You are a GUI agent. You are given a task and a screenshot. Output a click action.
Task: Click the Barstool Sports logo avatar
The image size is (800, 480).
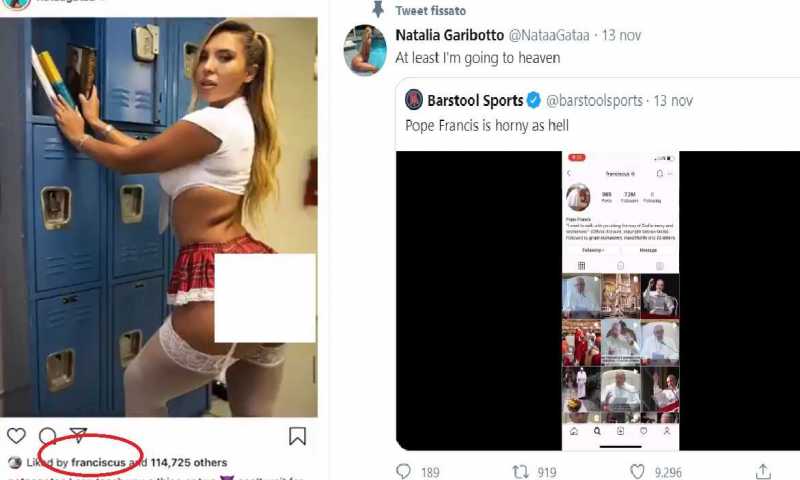click(x=414, y=100)
